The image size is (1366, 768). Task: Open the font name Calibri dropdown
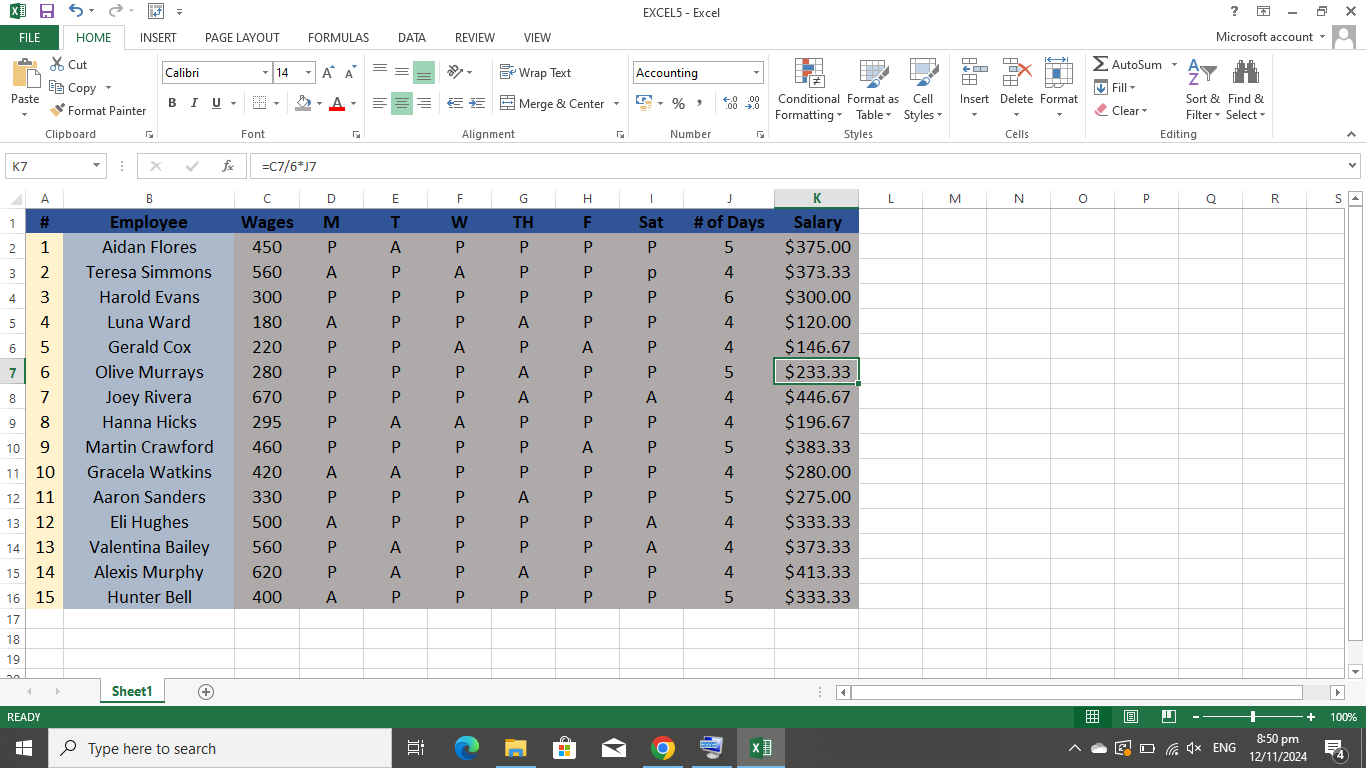pos(265,73)
